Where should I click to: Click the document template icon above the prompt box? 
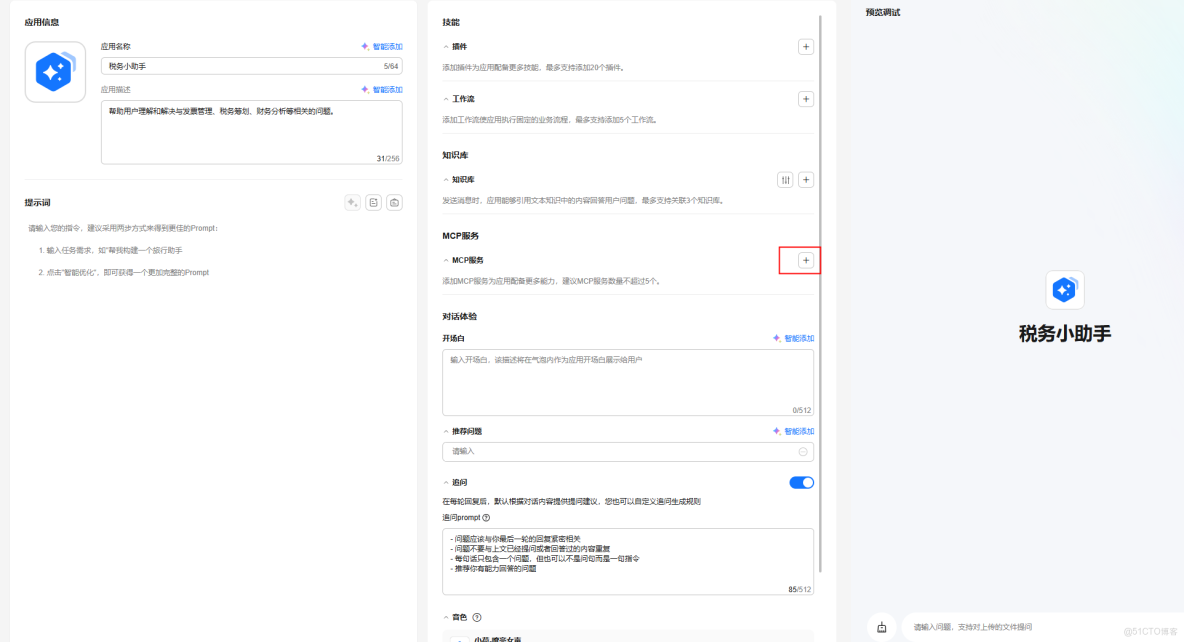tap(374, 203)
